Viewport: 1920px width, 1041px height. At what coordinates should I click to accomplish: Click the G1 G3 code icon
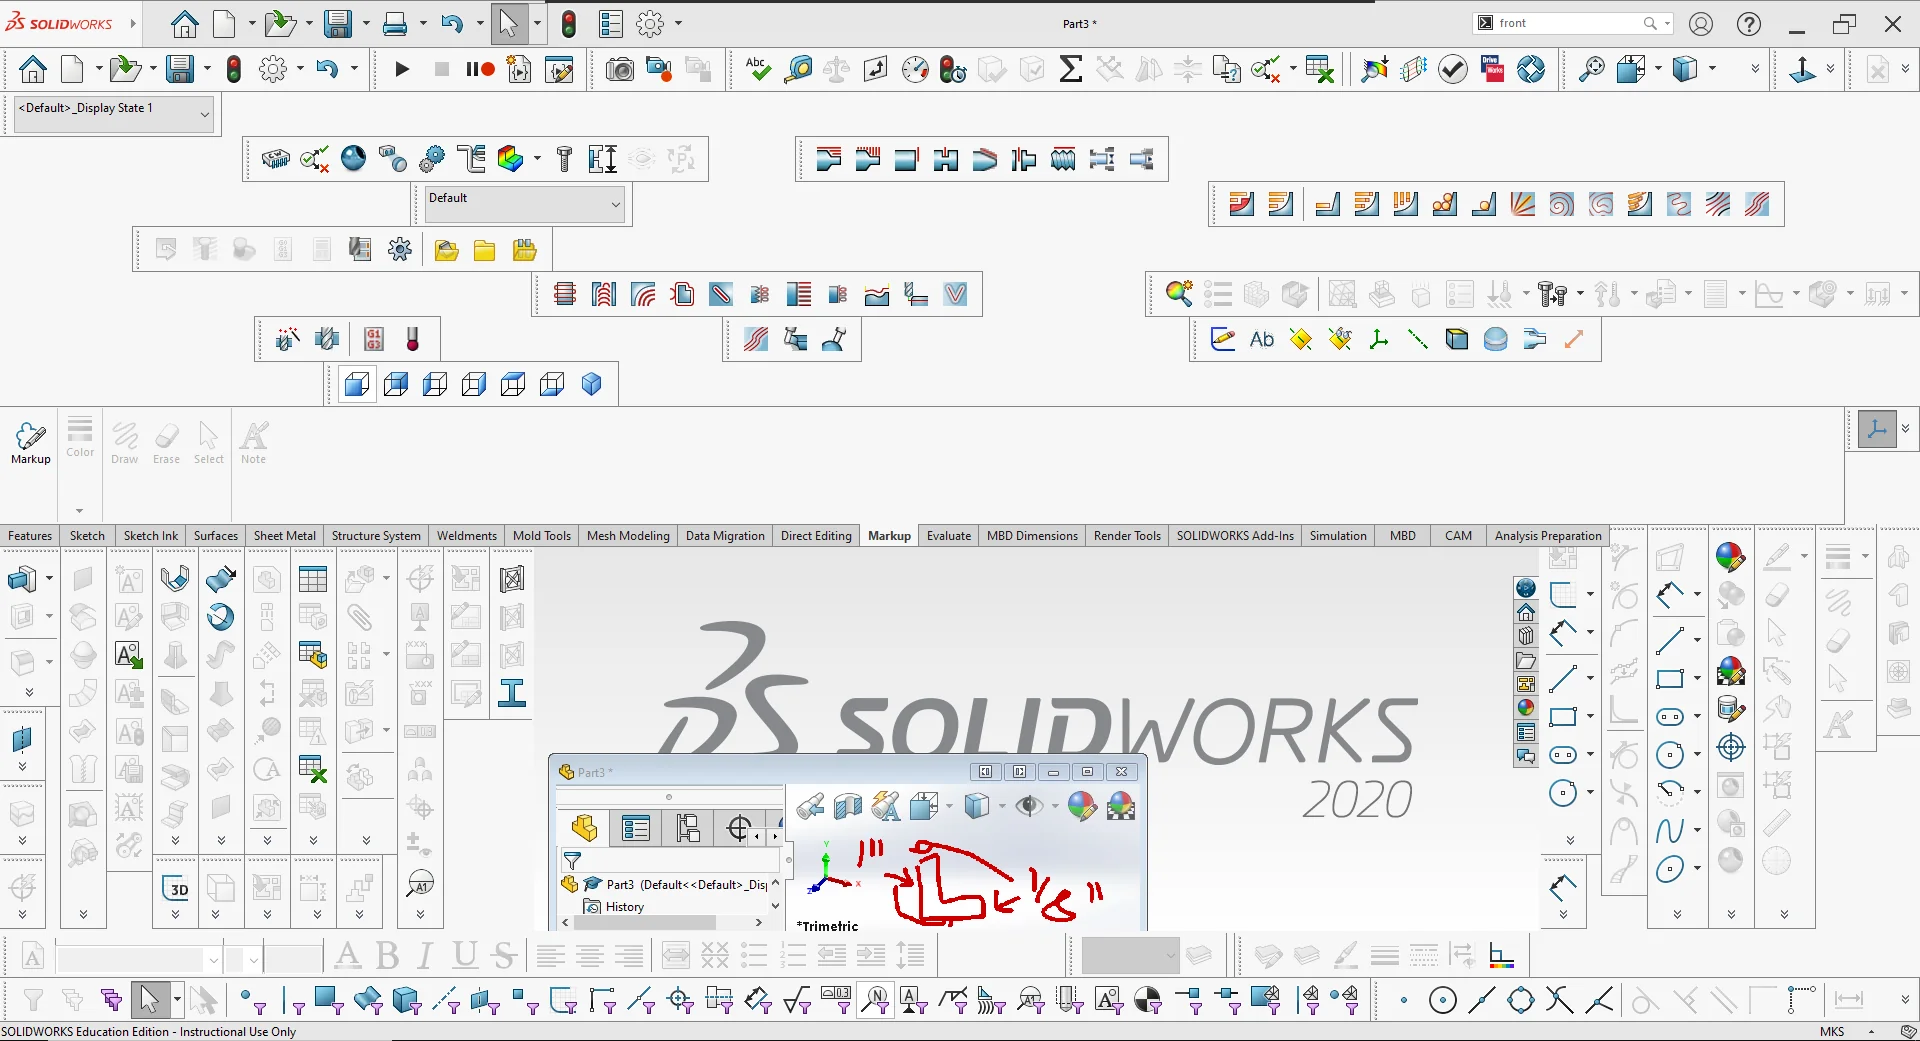[374, 340]
